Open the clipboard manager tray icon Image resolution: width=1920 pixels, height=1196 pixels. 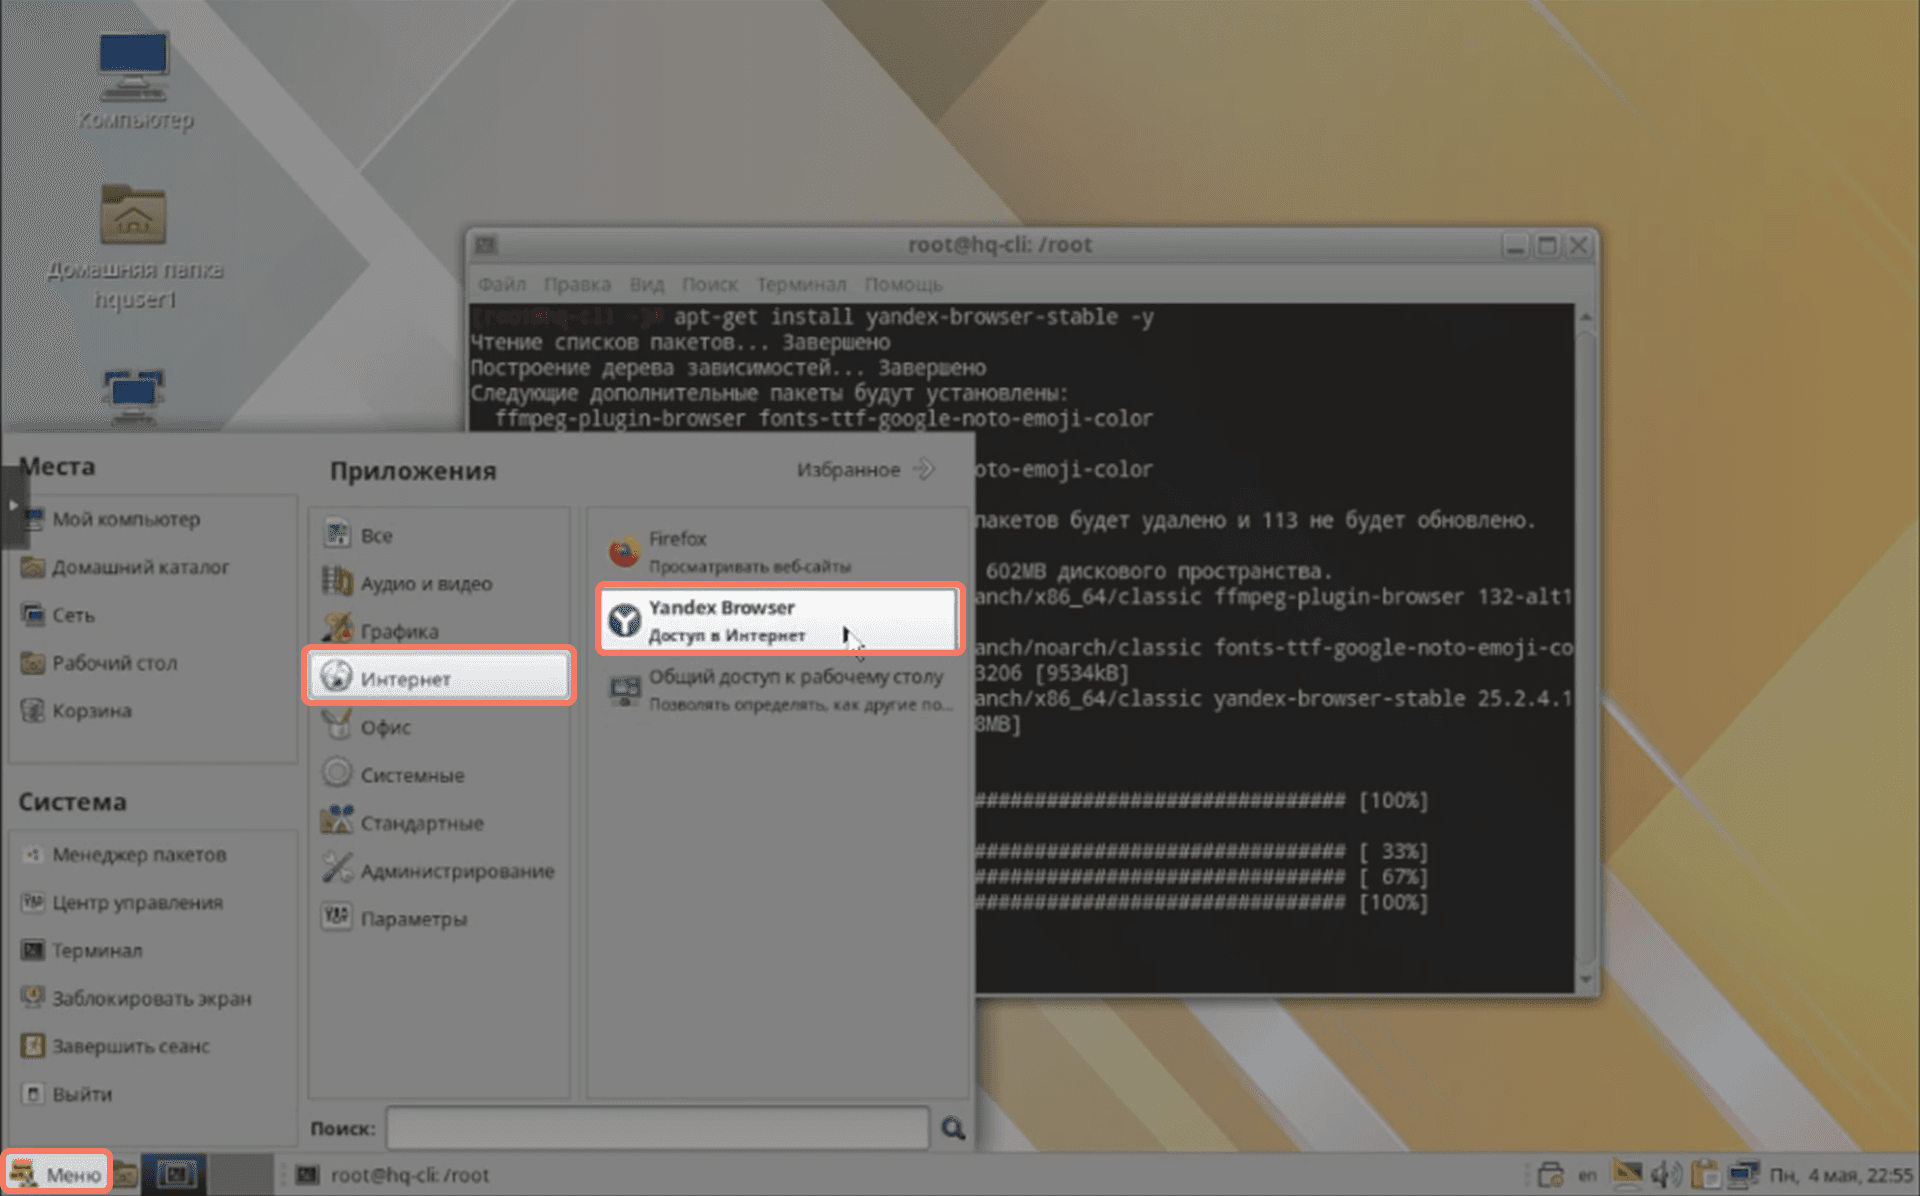(1705, 1174)
